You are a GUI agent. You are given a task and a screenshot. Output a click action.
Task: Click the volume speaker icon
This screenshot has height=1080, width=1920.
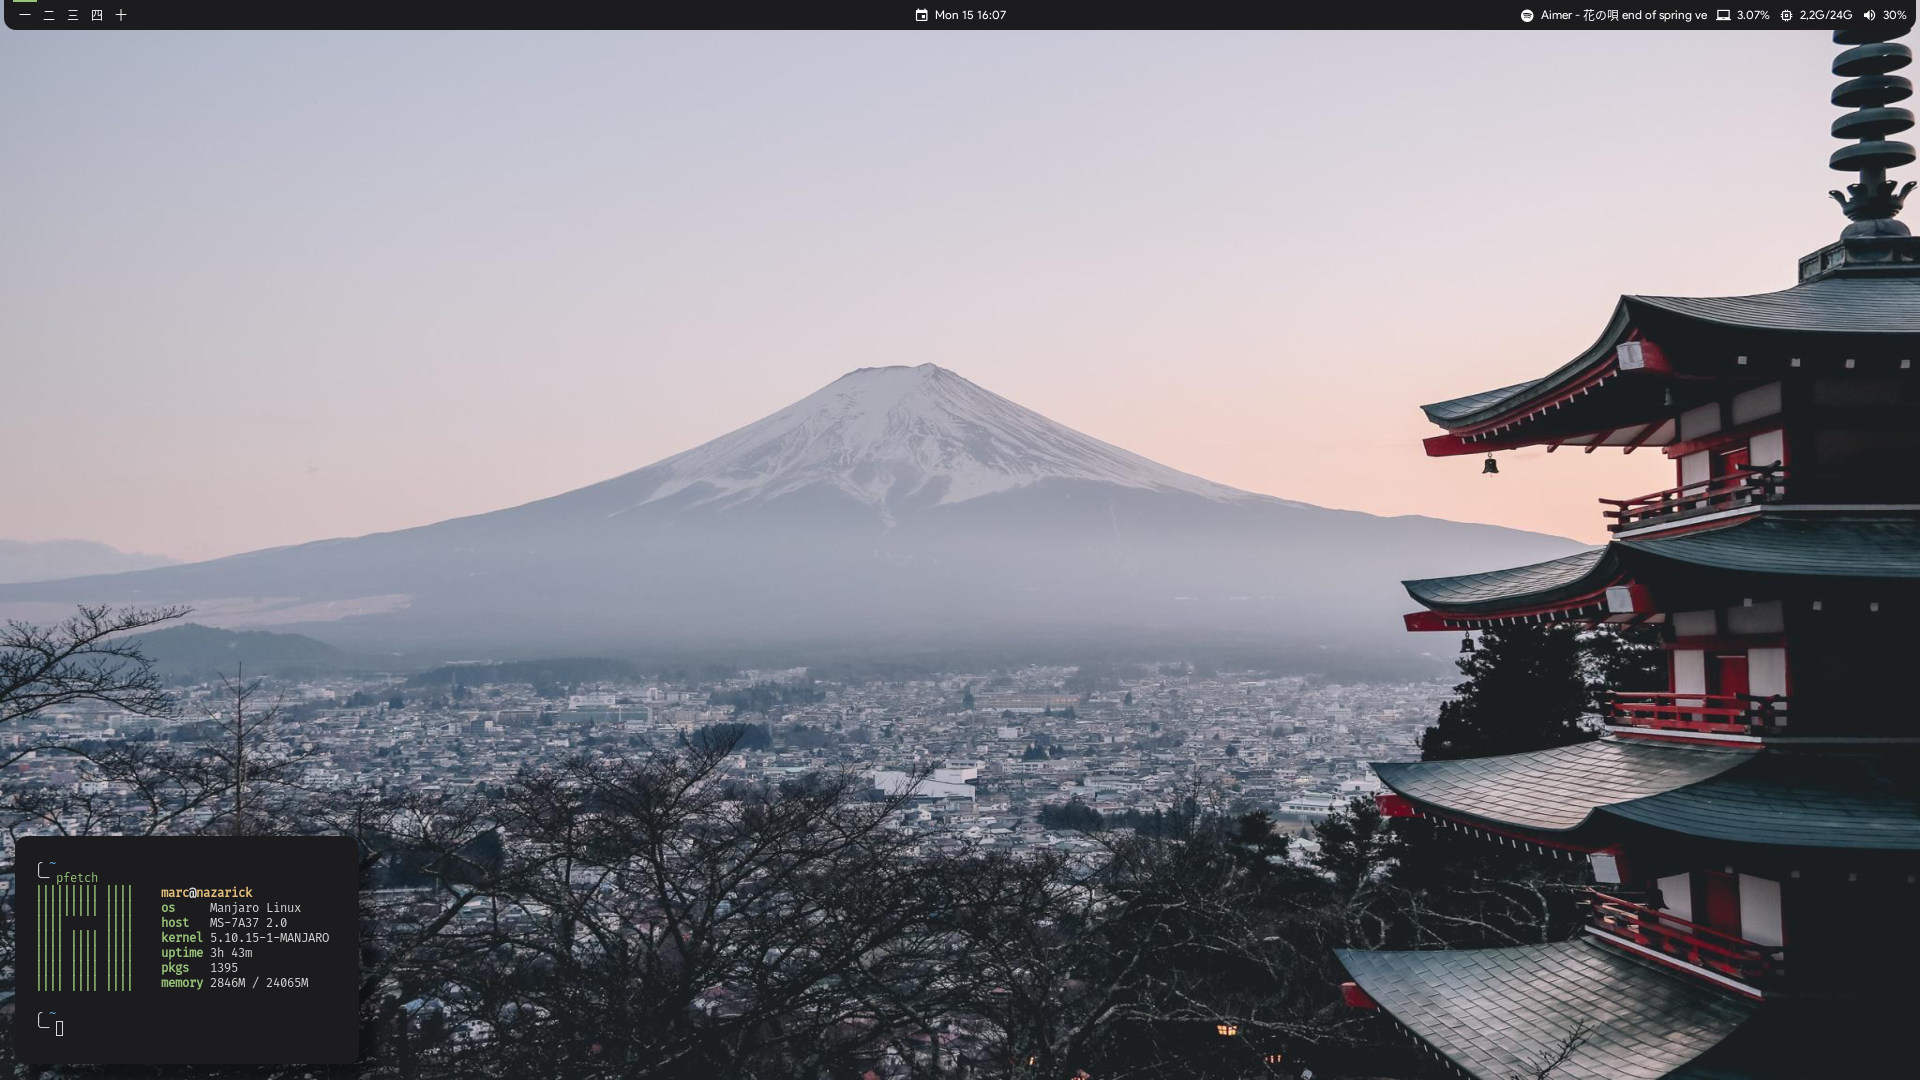[x=1869, y=15]
